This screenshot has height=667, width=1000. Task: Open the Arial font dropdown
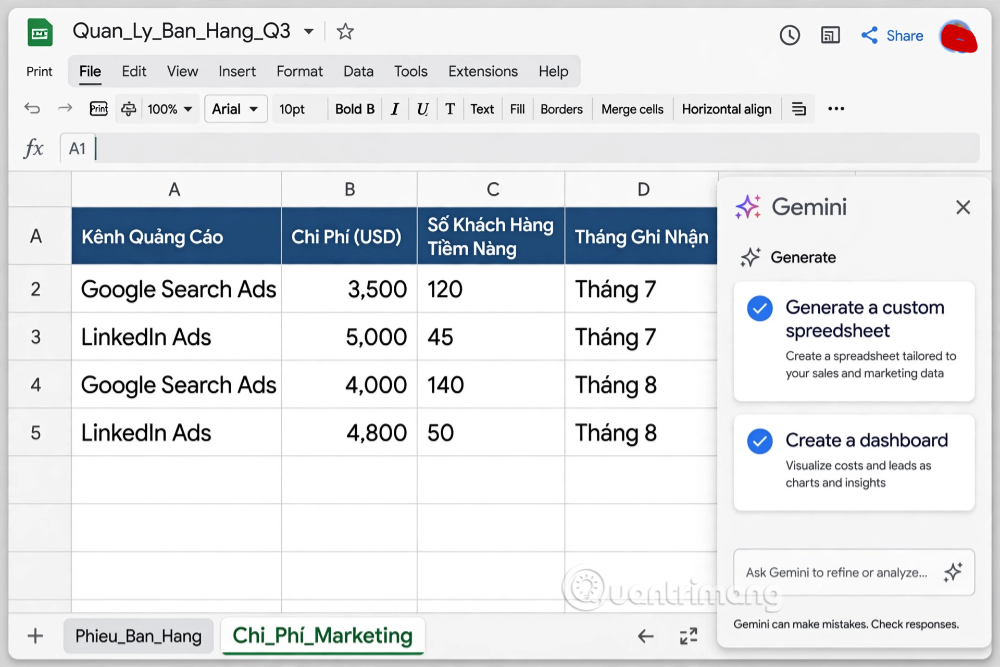pyautogui.click(x=235, y=109)
